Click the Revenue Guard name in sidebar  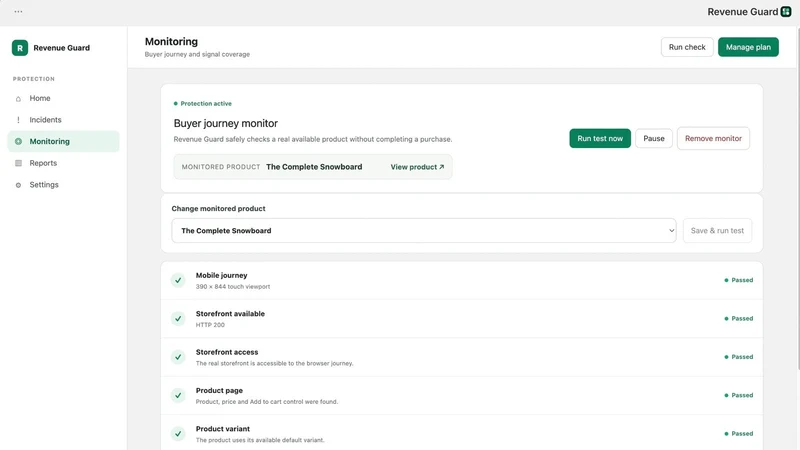click(62, 48)
